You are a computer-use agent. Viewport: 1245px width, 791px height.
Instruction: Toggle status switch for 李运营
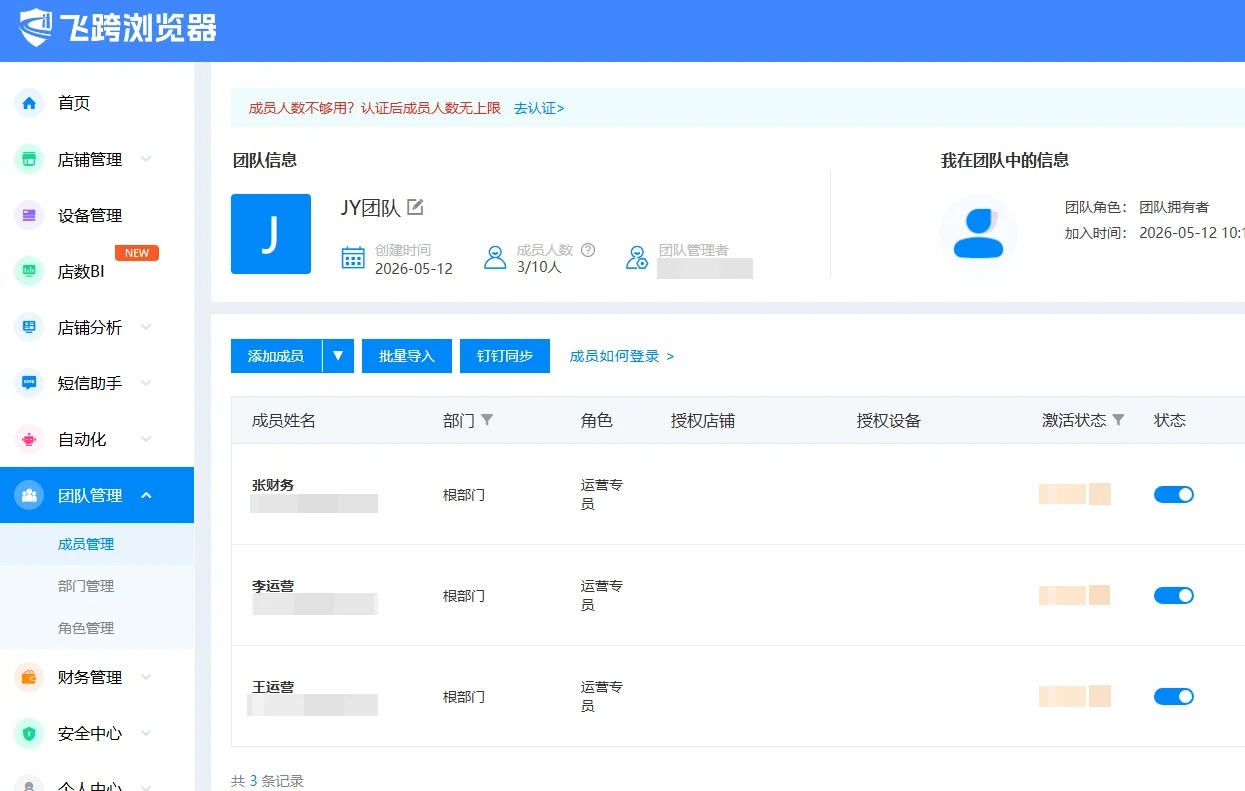1174,595
